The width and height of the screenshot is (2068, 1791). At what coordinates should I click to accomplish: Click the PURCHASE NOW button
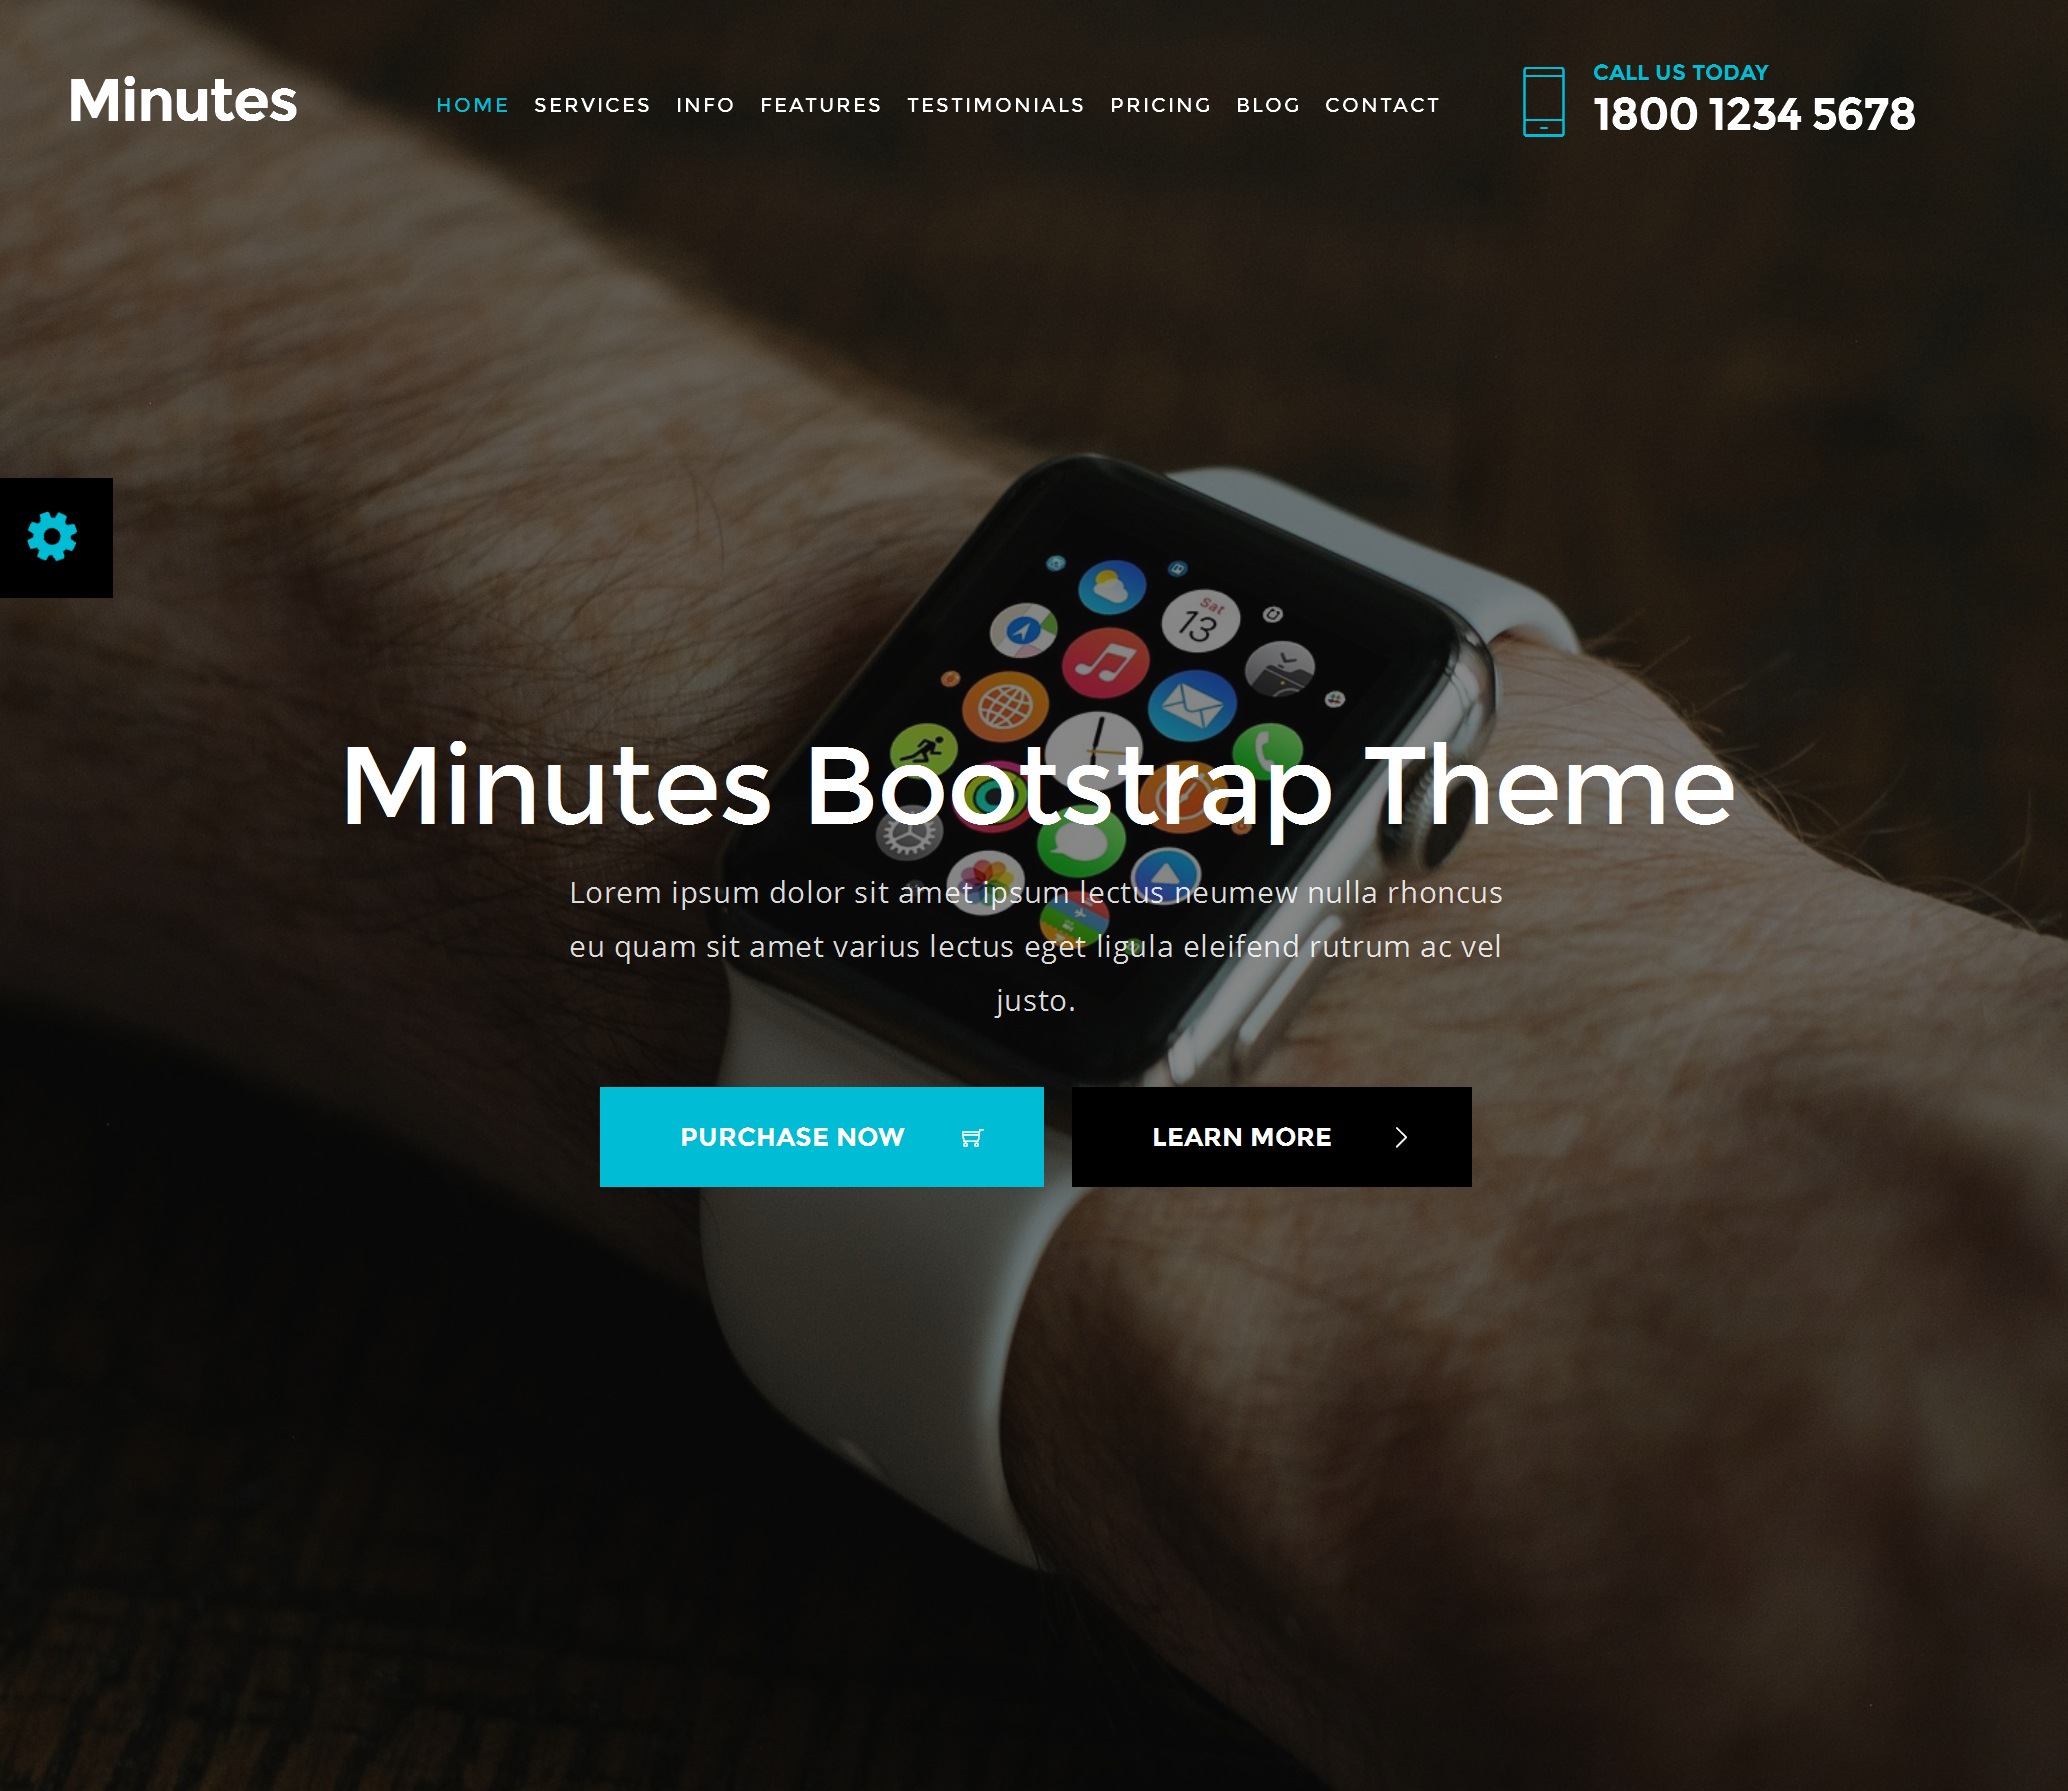(823, 1135)
